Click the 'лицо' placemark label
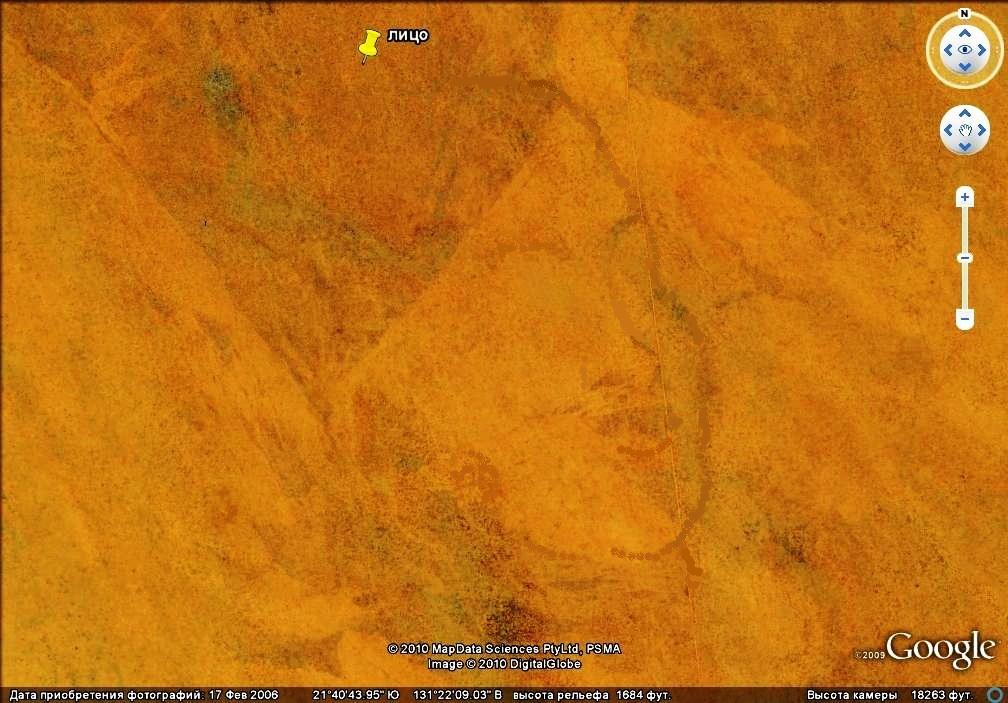Viewport: 1008px width, 703px height. (408, 35)
